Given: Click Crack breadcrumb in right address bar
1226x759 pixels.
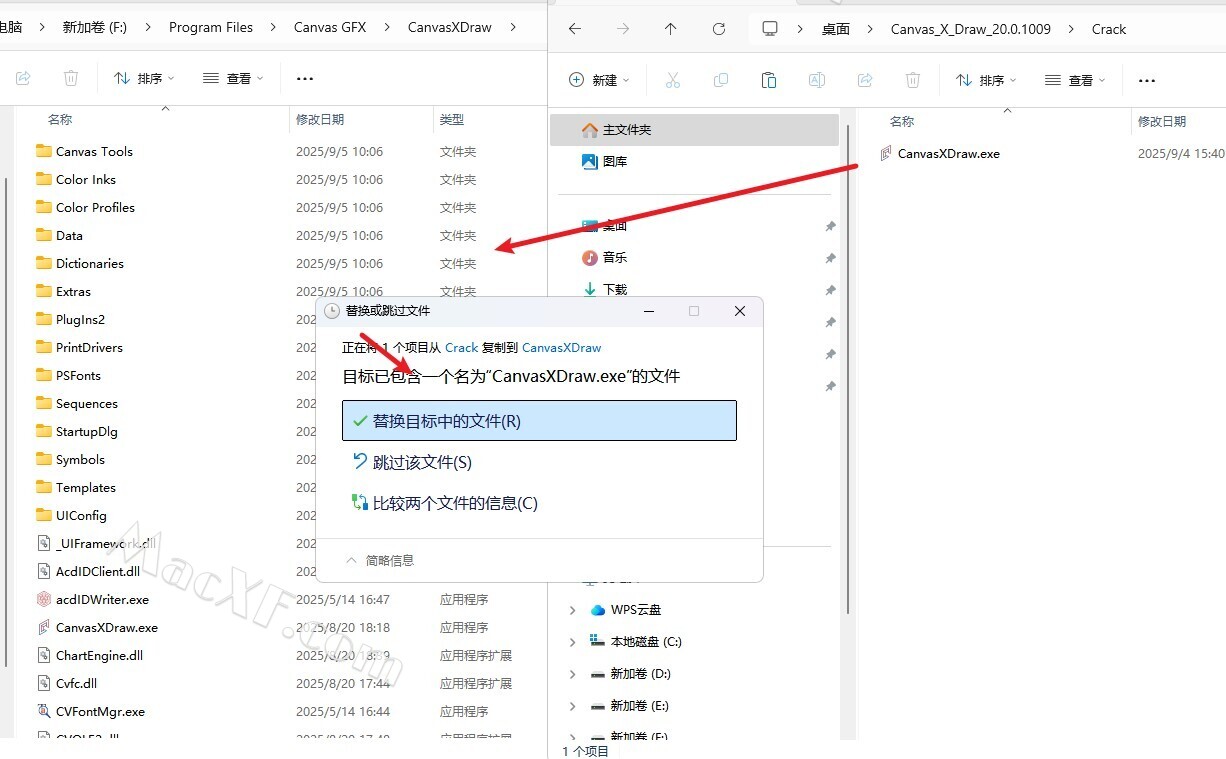Looking at the screenshot, I should (1109, 29).
